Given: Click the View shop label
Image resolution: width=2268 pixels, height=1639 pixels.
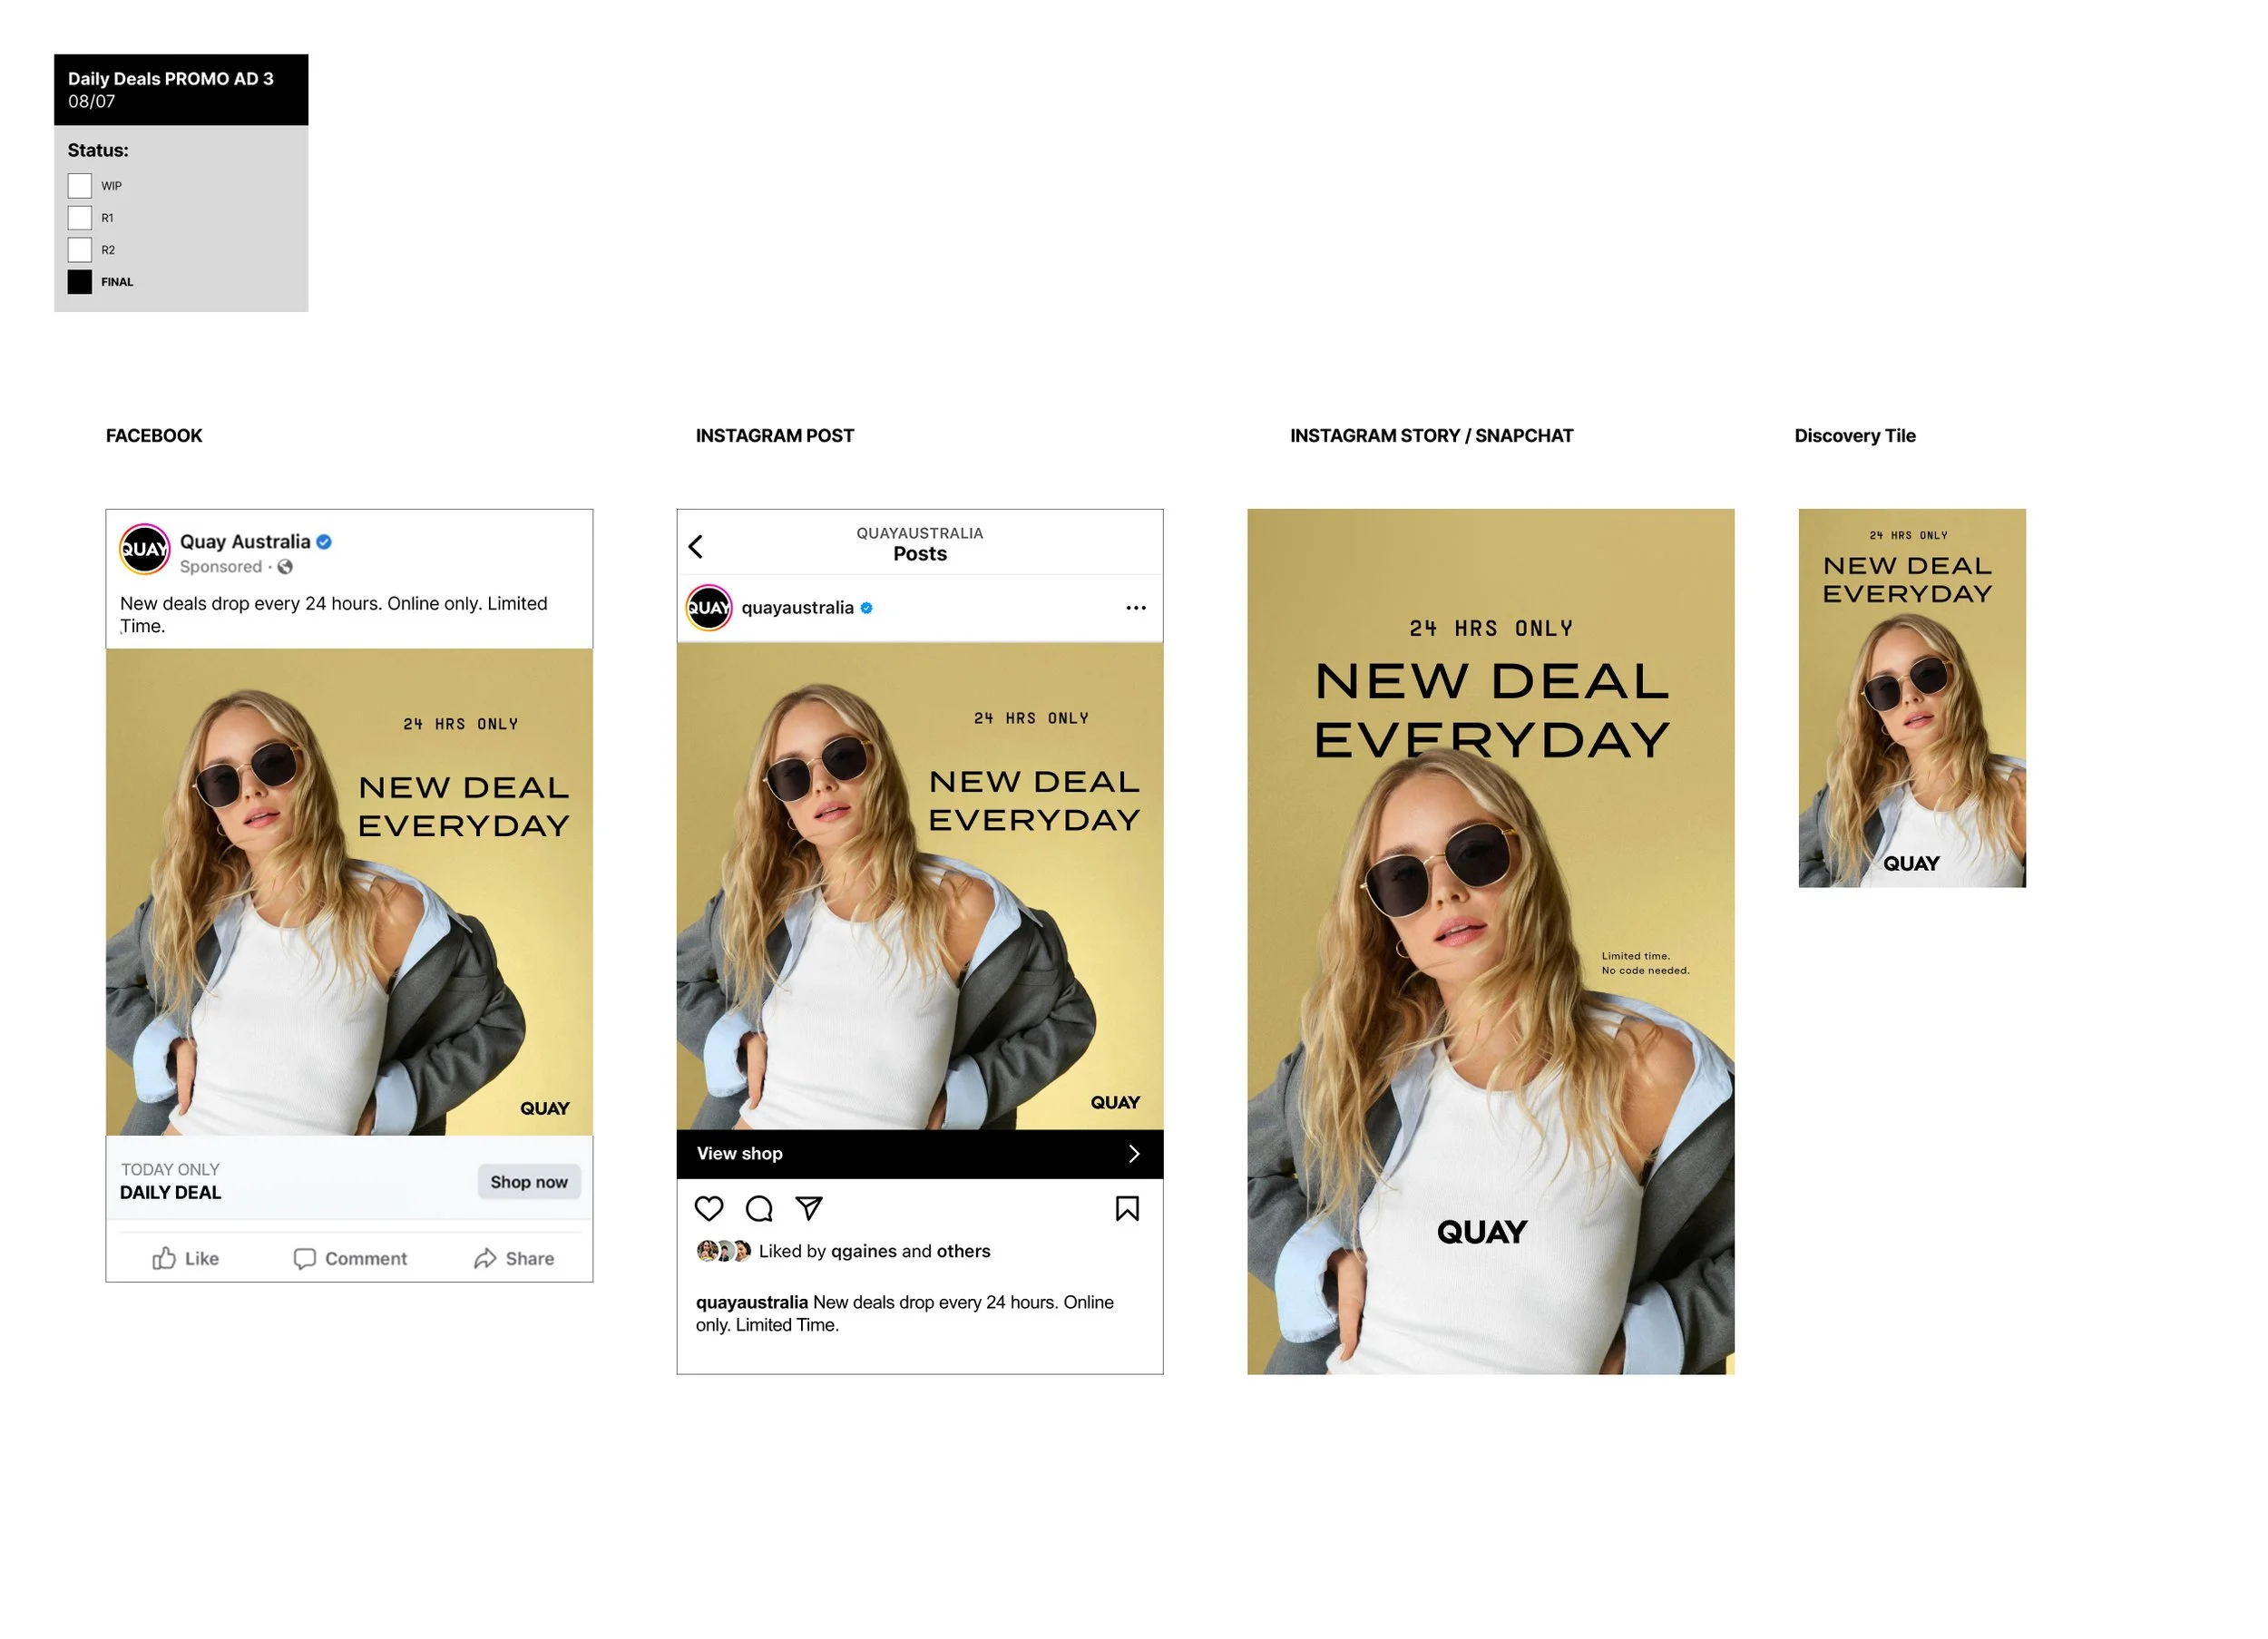Looking at the screenshot, I should 739,1154.
